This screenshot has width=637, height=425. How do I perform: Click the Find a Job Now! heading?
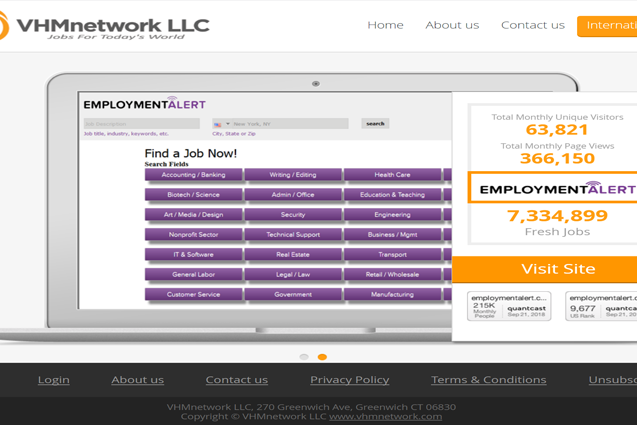click(191, 153)
